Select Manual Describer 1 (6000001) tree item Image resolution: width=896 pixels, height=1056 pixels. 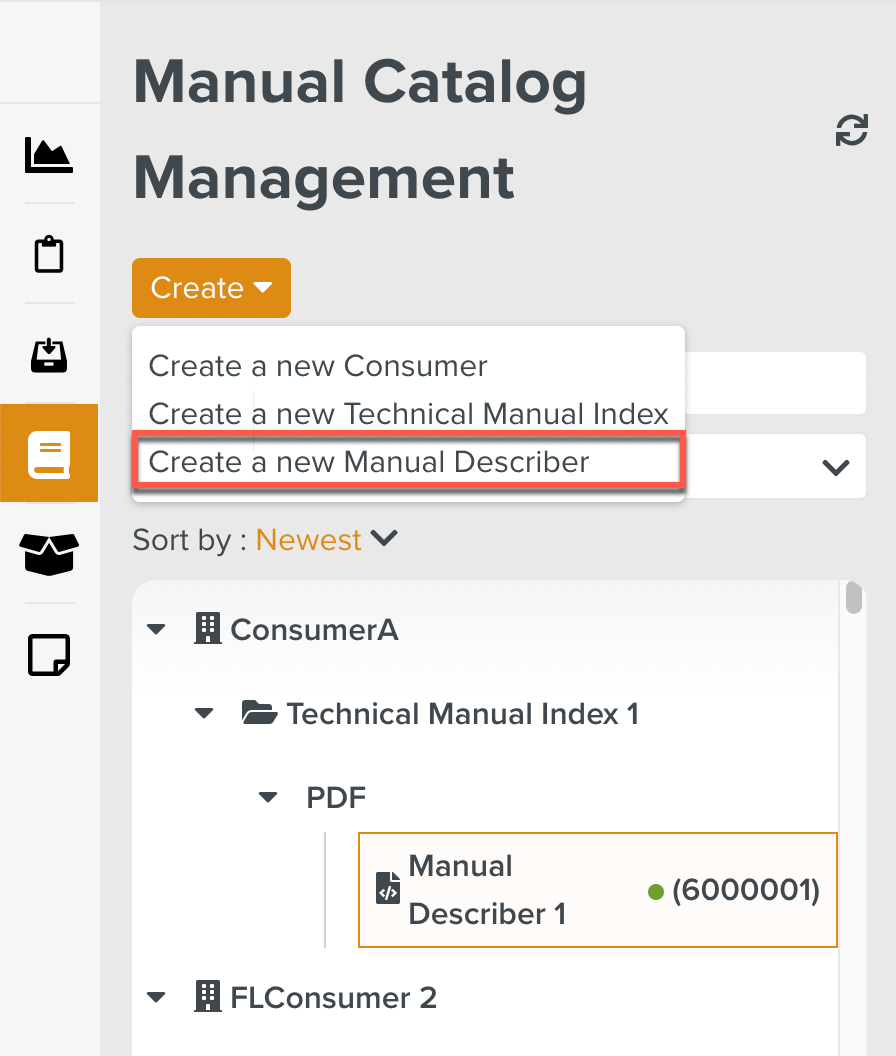597,890
